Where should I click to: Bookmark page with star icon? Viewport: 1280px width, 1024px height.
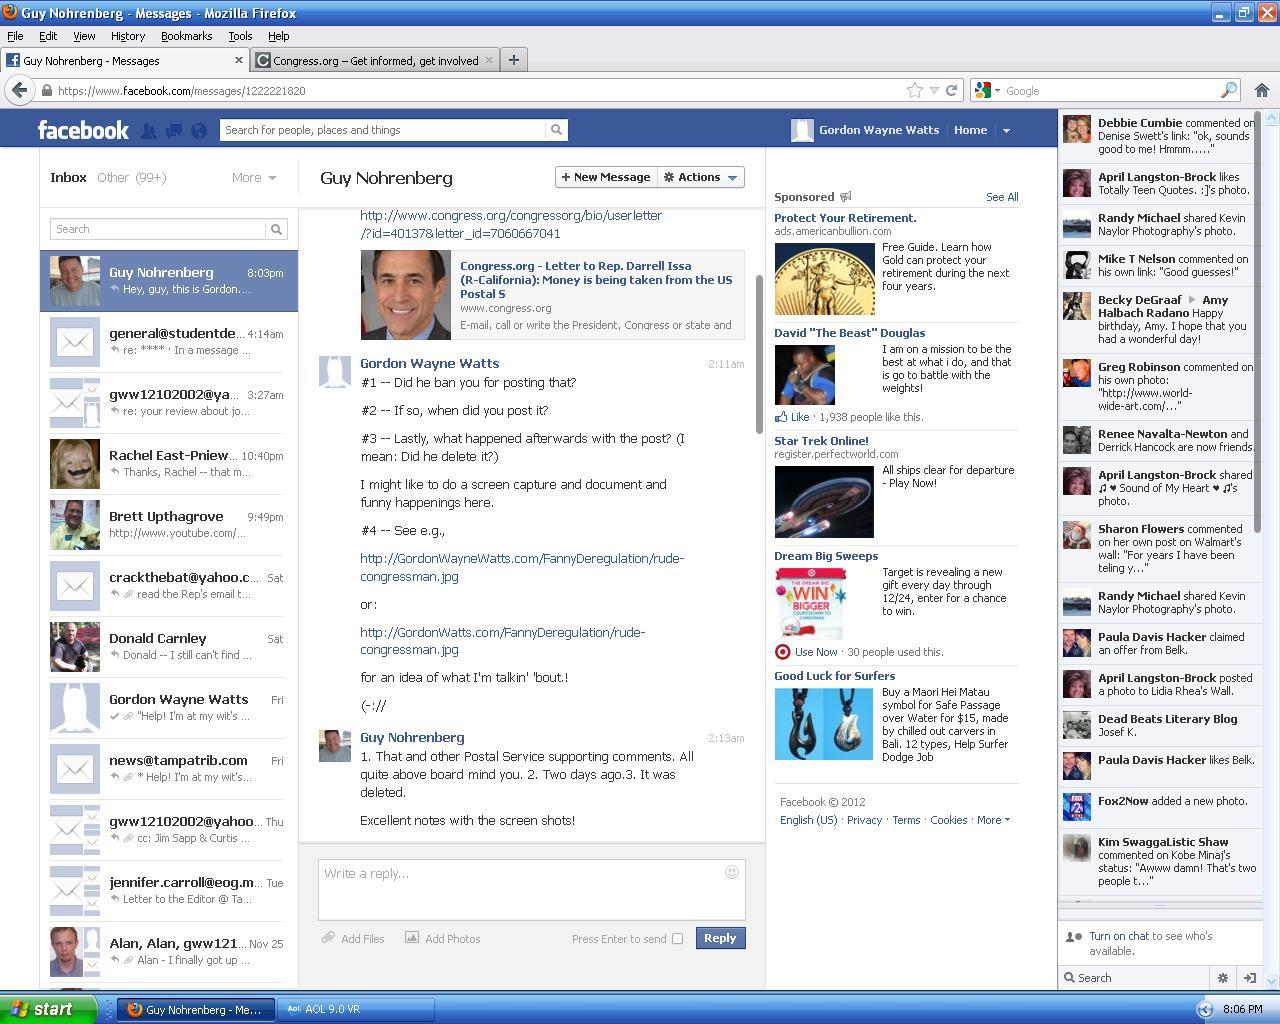tap(914, 90)
